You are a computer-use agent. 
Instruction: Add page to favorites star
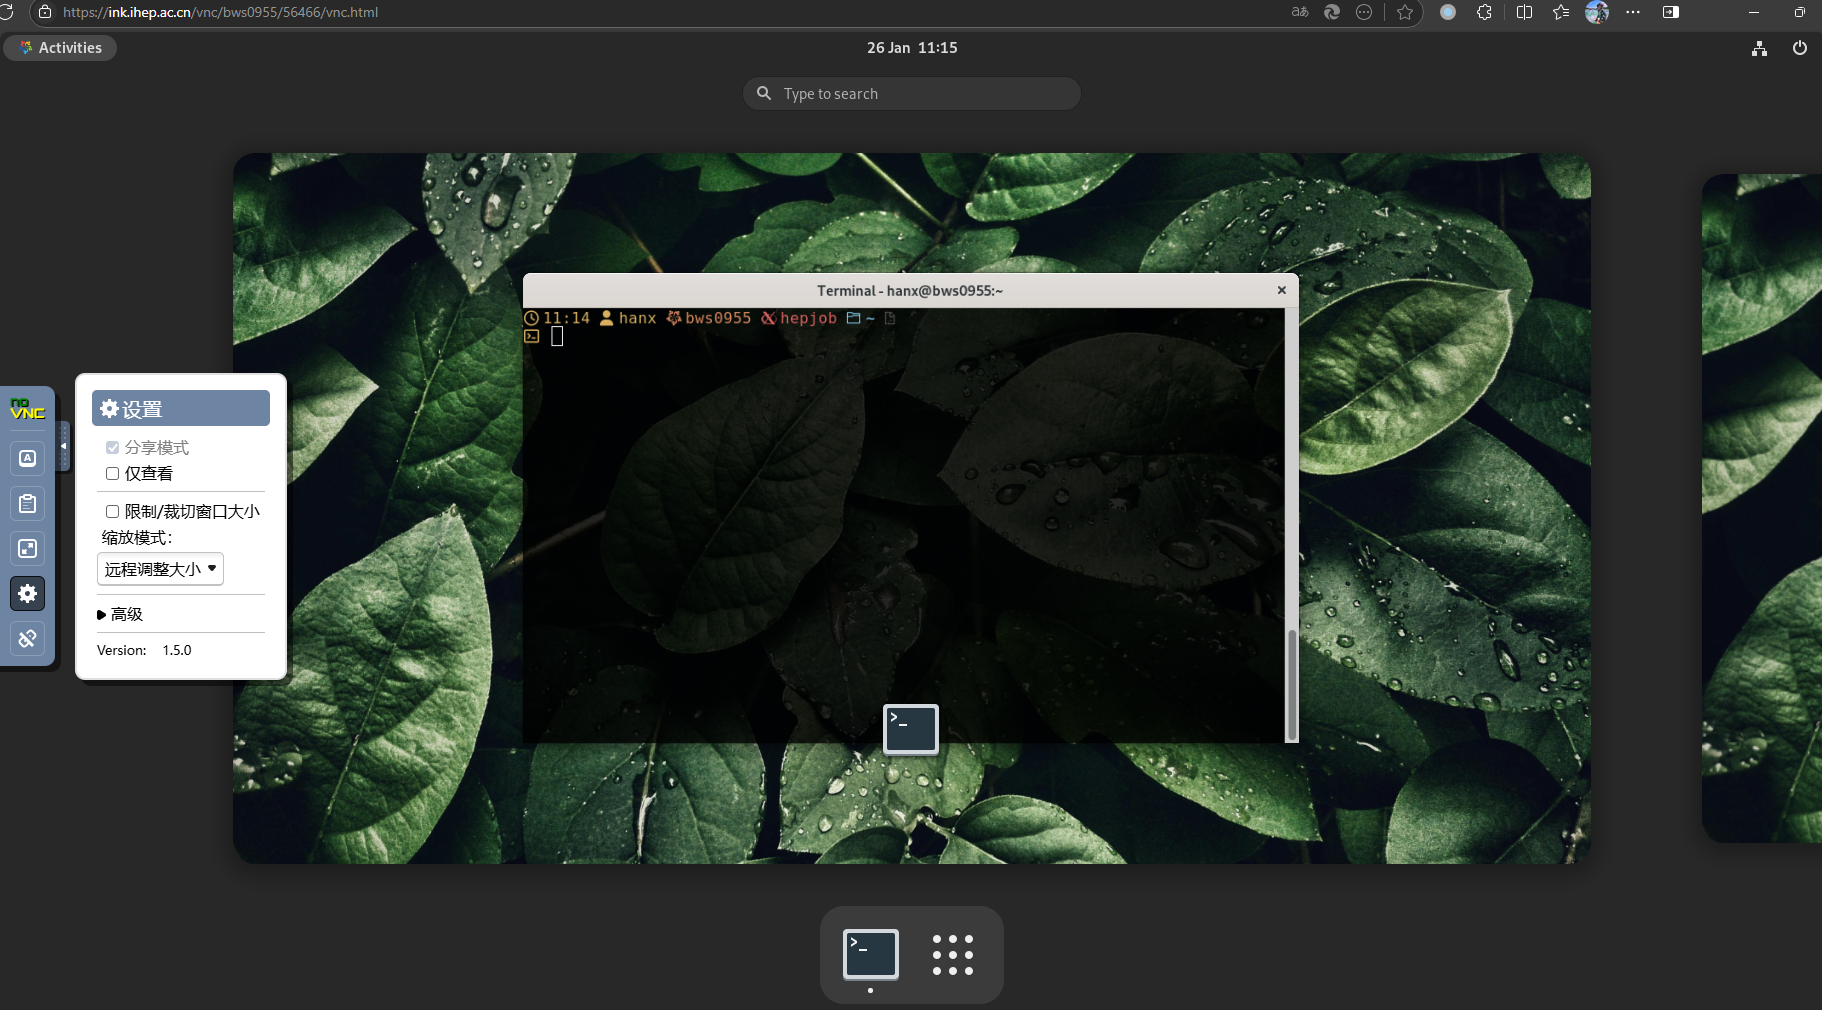pyautogui.click(x=1405, y=12)
